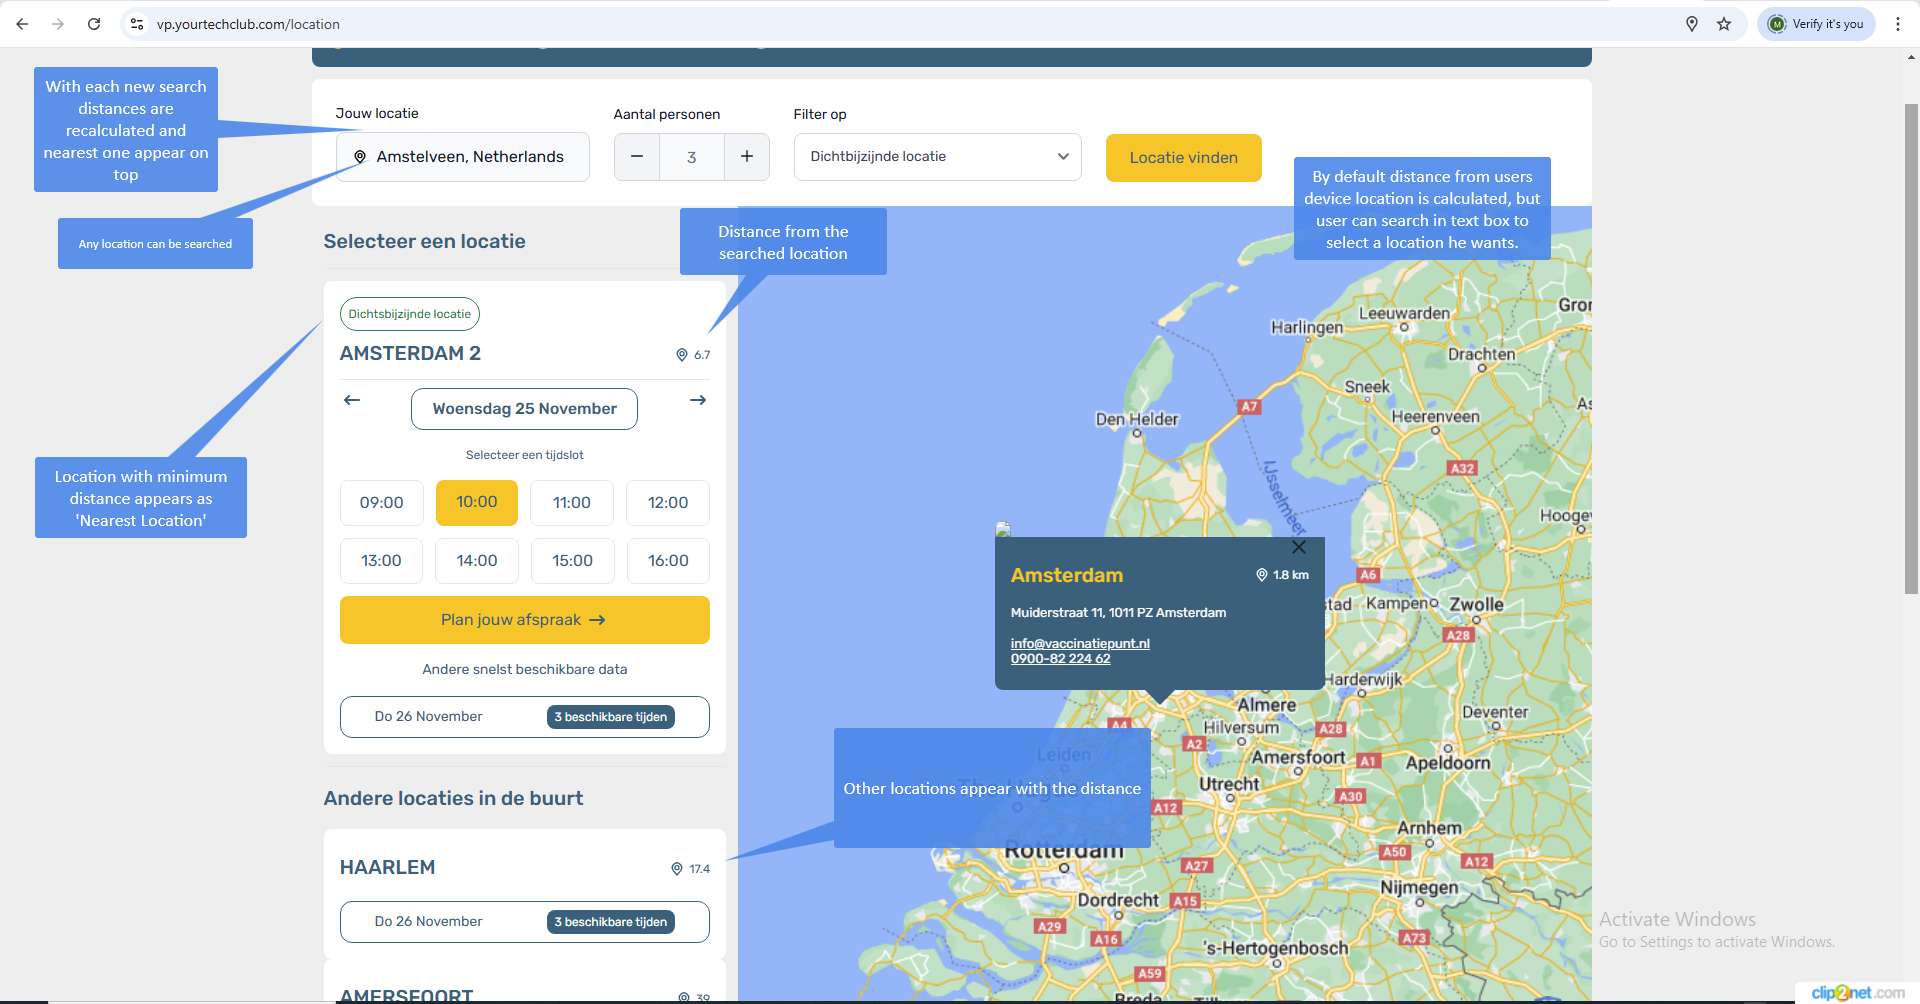Increase number of persons with plus button
This screenshot has height=1004, width=1920.
pos(746,157)
